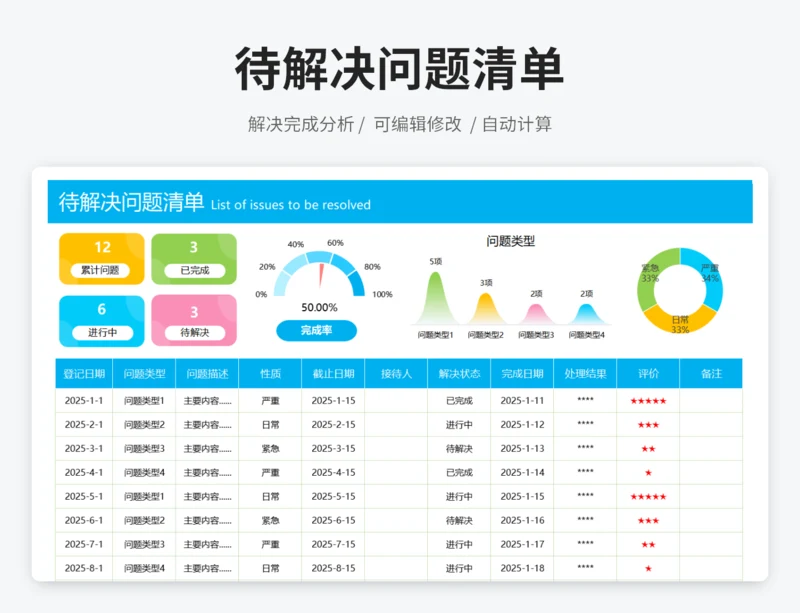Click the 0% label on the gauge
Viewport: 800px width, 613px height.
coord(261,295)
